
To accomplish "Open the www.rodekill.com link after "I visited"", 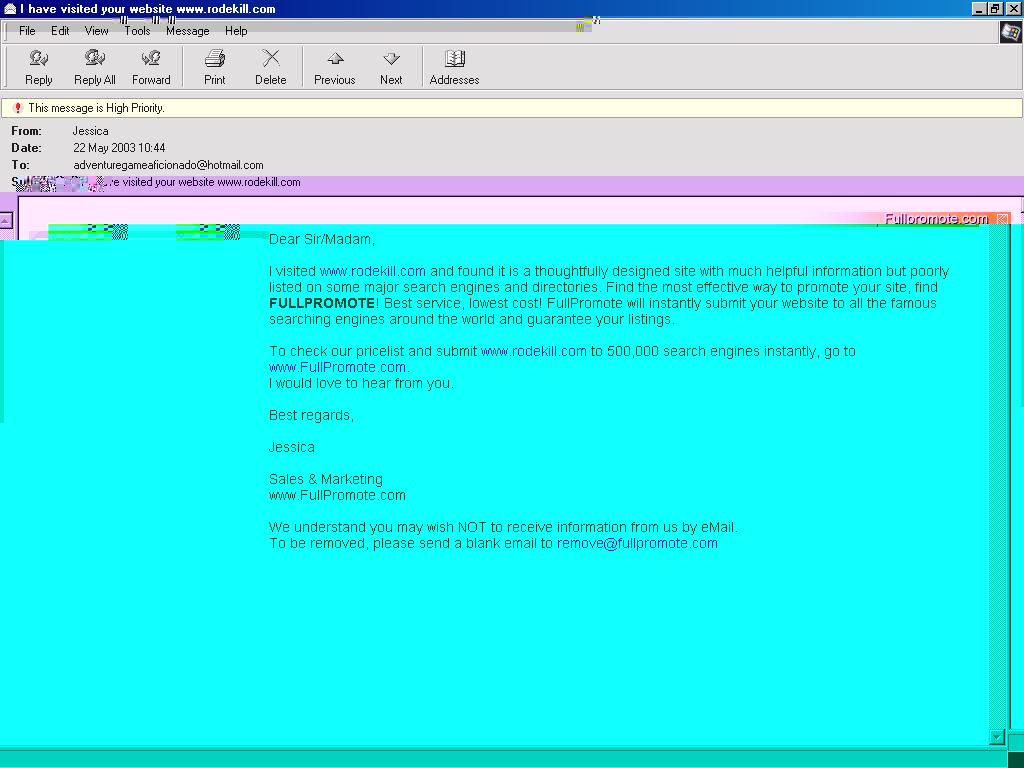I will (x=372, y=271).
